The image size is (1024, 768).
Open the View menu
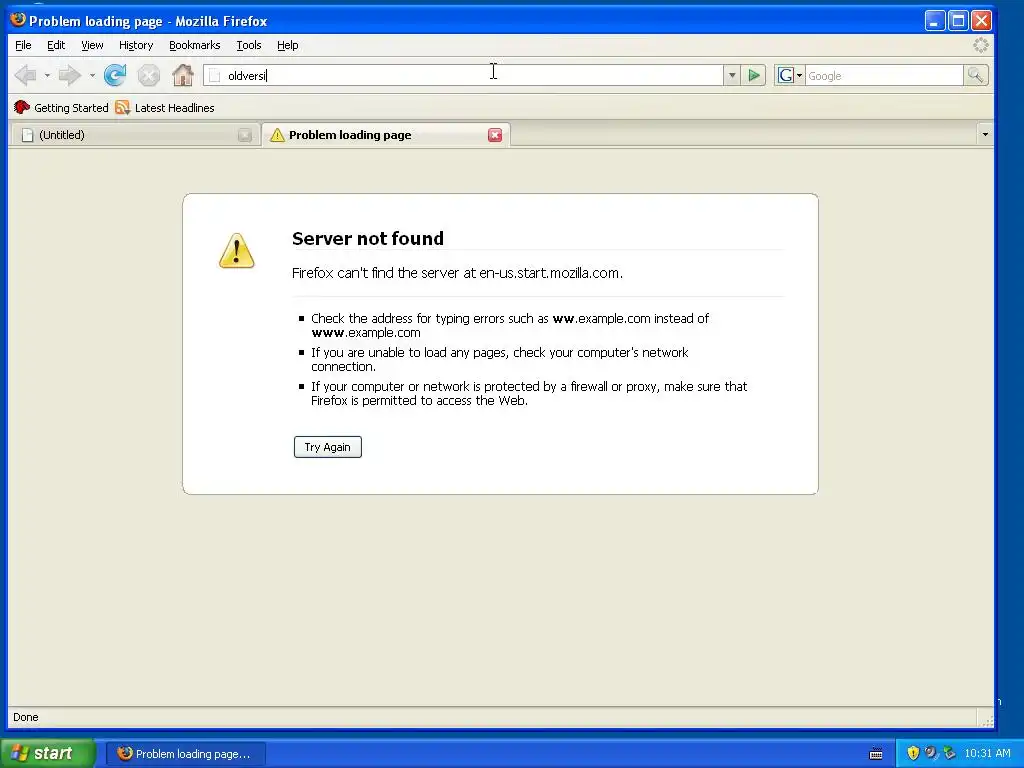click(92, 45)
